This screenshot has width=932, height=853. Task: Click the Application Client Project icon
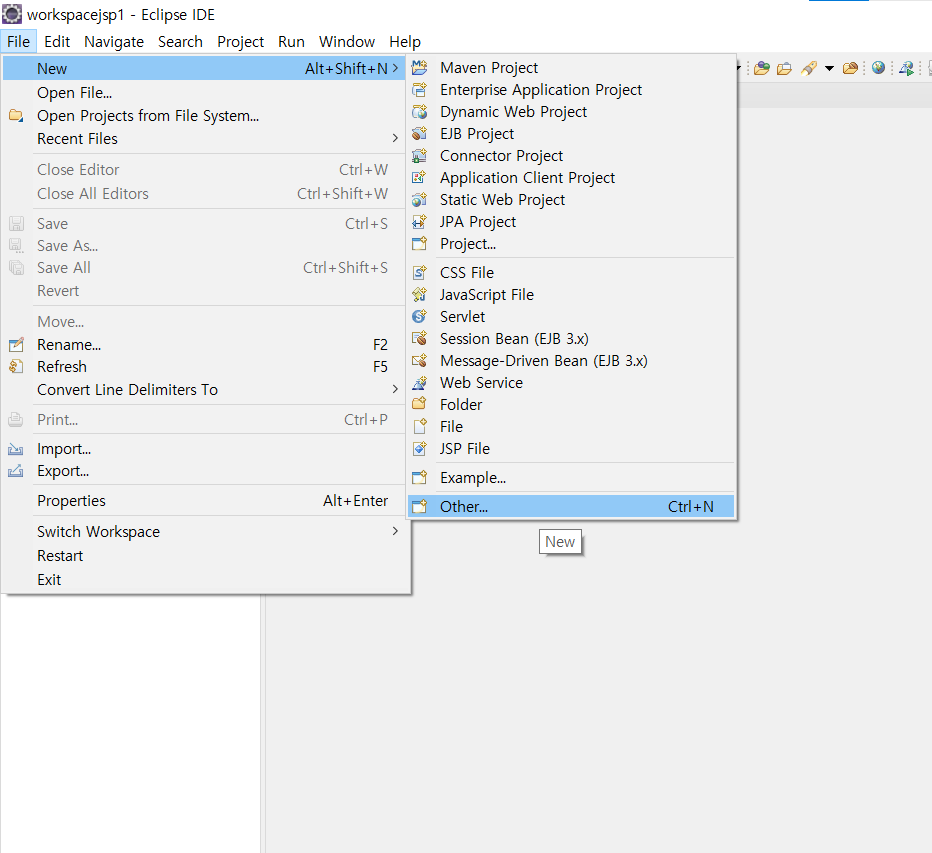[x=420, y=178]
